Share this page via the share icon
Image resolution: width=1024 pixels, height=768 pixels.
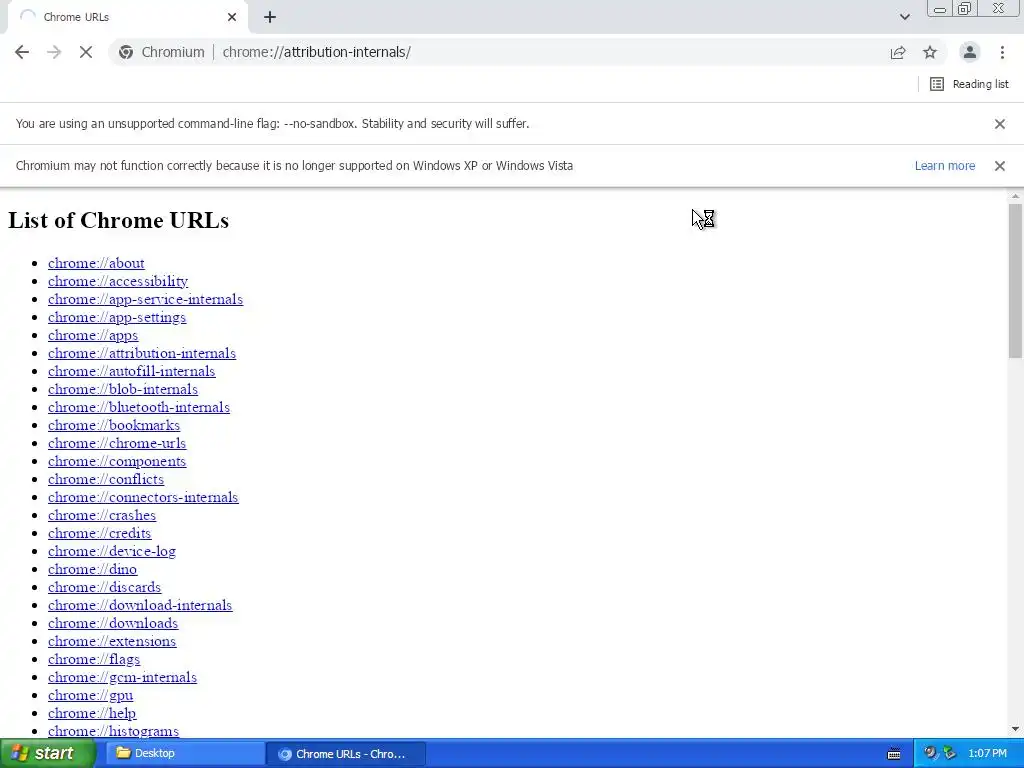point(898,52)
